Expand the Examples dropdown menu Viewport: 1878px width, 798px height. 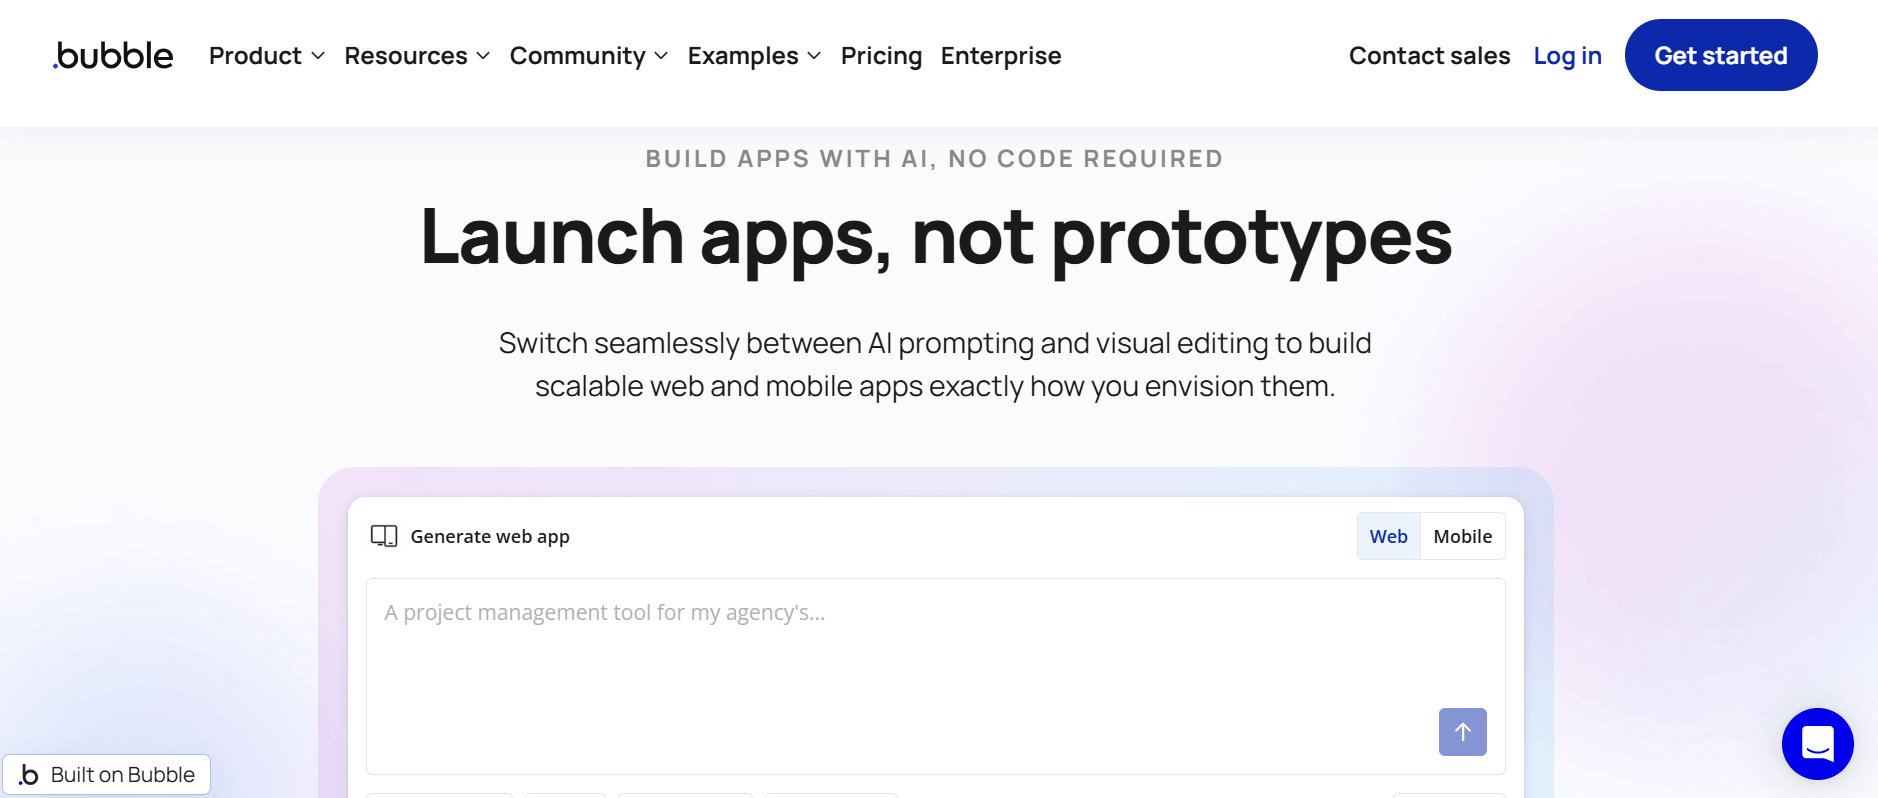click(x=754, y=56)
